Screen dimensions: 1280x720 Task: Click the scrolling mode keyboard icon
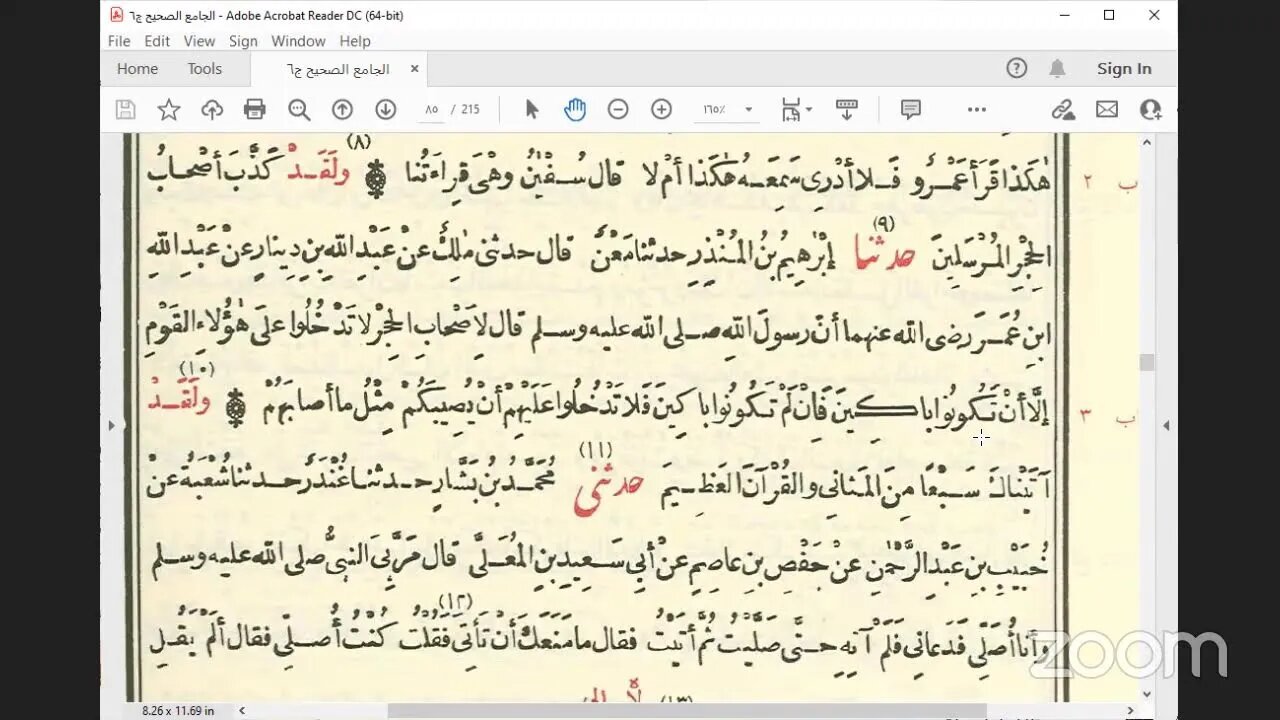click(847, 110)
